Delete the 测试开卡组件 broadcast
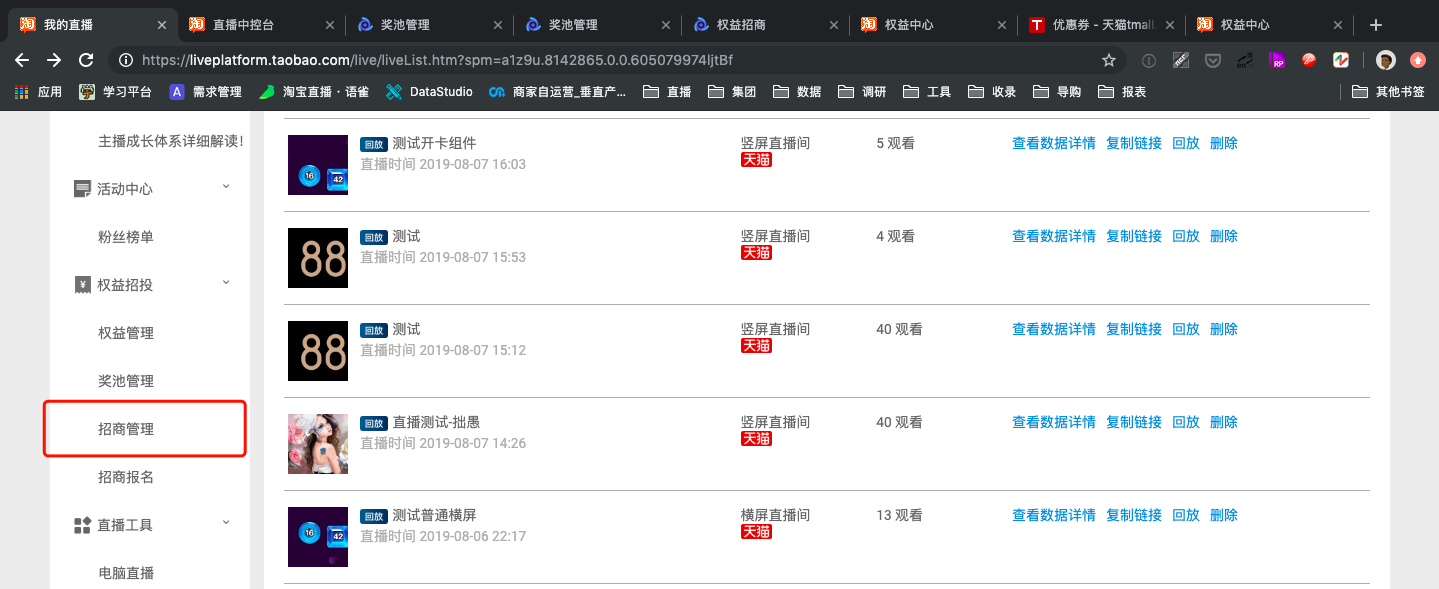This screenshot has height=589, width=1439. click(1224, 143)
